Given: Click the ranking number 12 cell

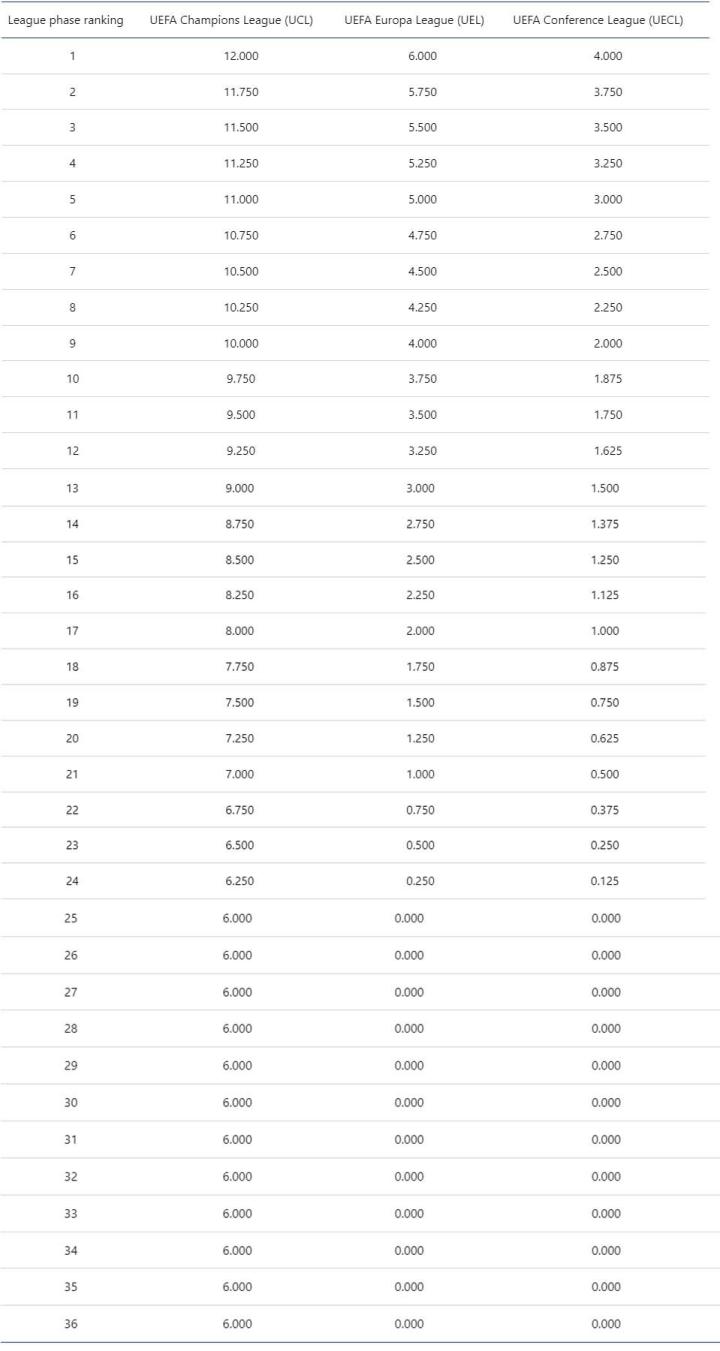Looking at the screenshot, I should tap(72, 451).
